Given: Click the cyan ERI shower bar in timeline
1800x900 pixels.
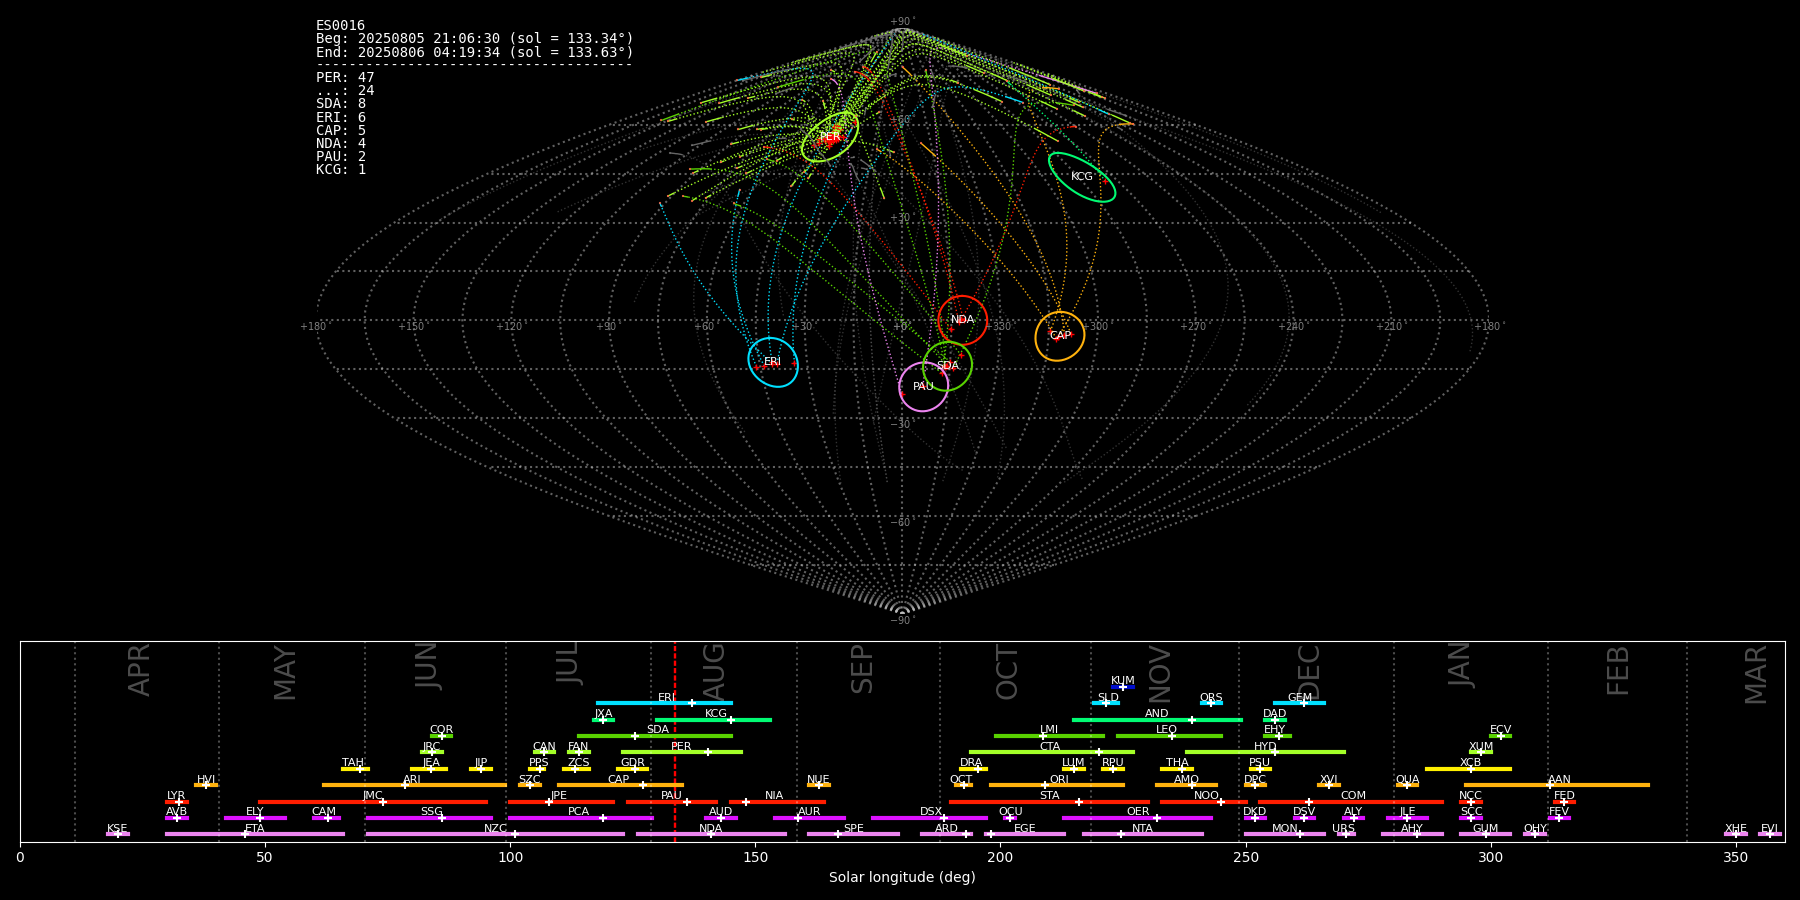Looking at the screenshot, I should pyautogui.click(x=664, y=703).
